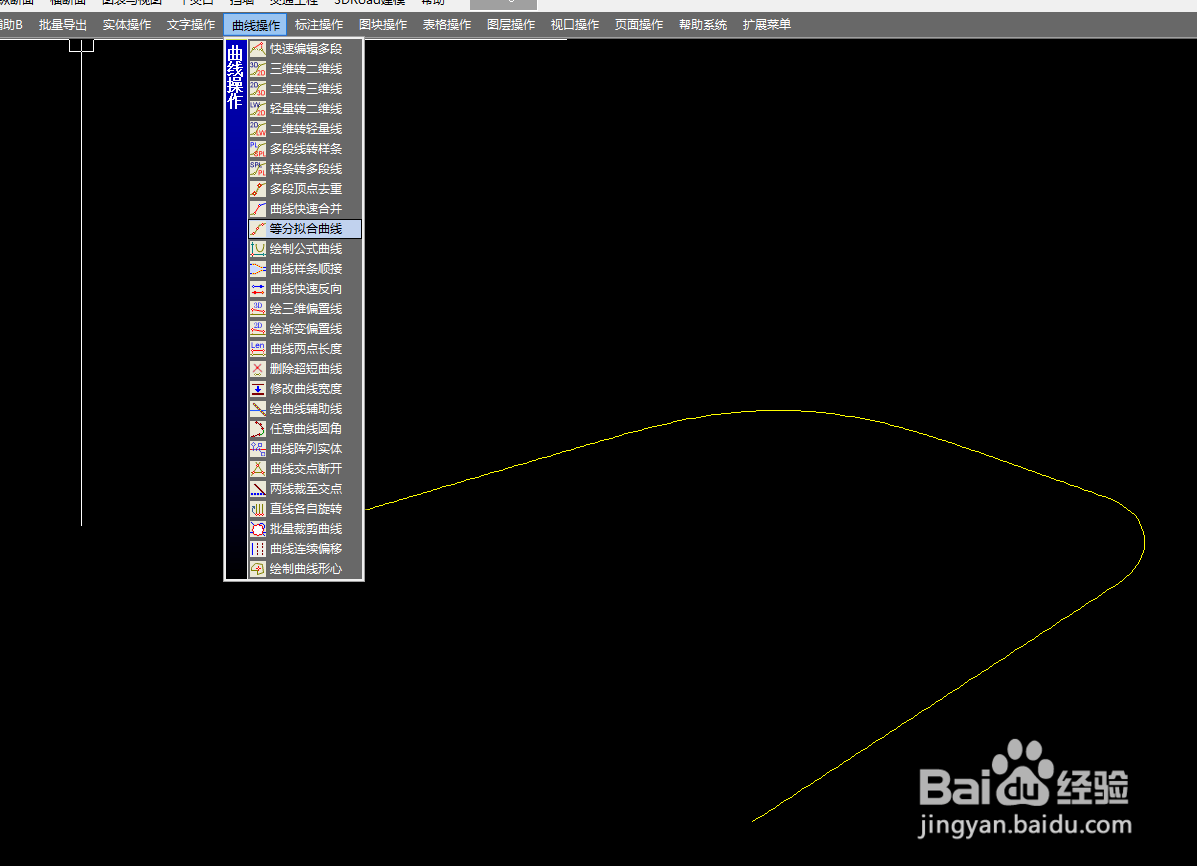Click 曲线两点长度 measurement tool
The image size is (1197, 866).
pyautogui.click(x=305, y=348)
